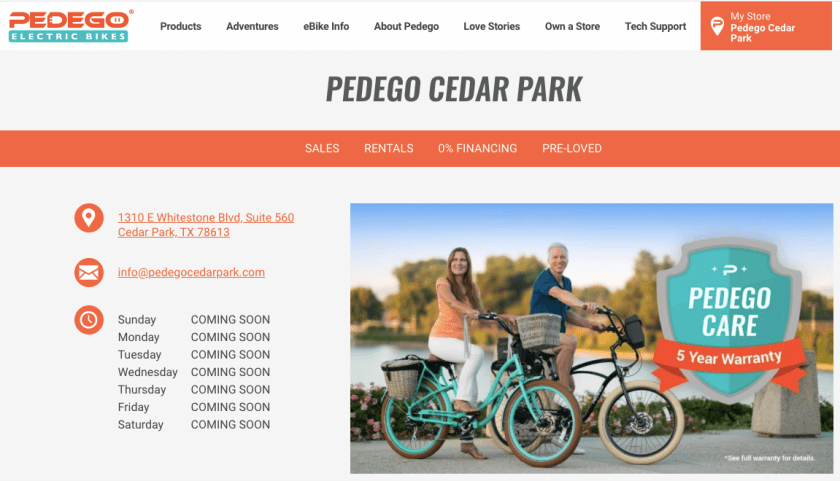Click the map pin location icon

(89, 217)
